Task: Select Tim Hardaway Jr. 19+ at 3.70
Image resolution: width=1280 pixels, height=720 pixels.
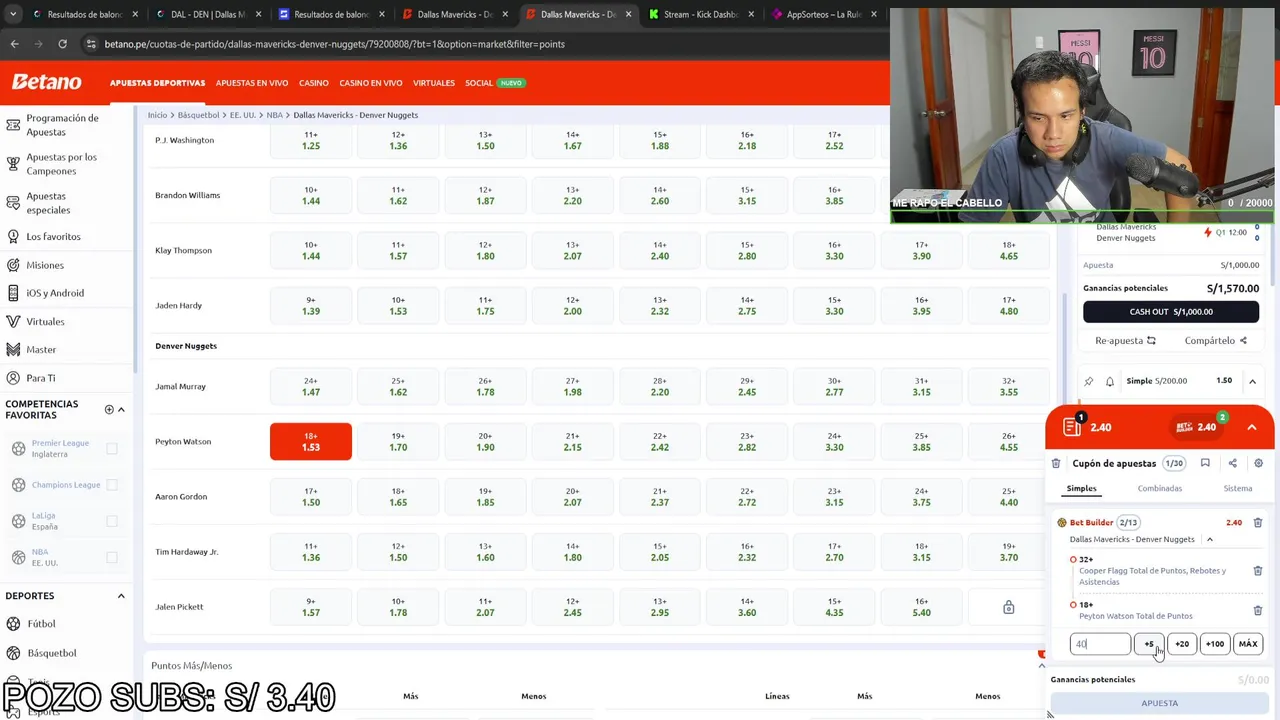Action: click(1008, 552)
